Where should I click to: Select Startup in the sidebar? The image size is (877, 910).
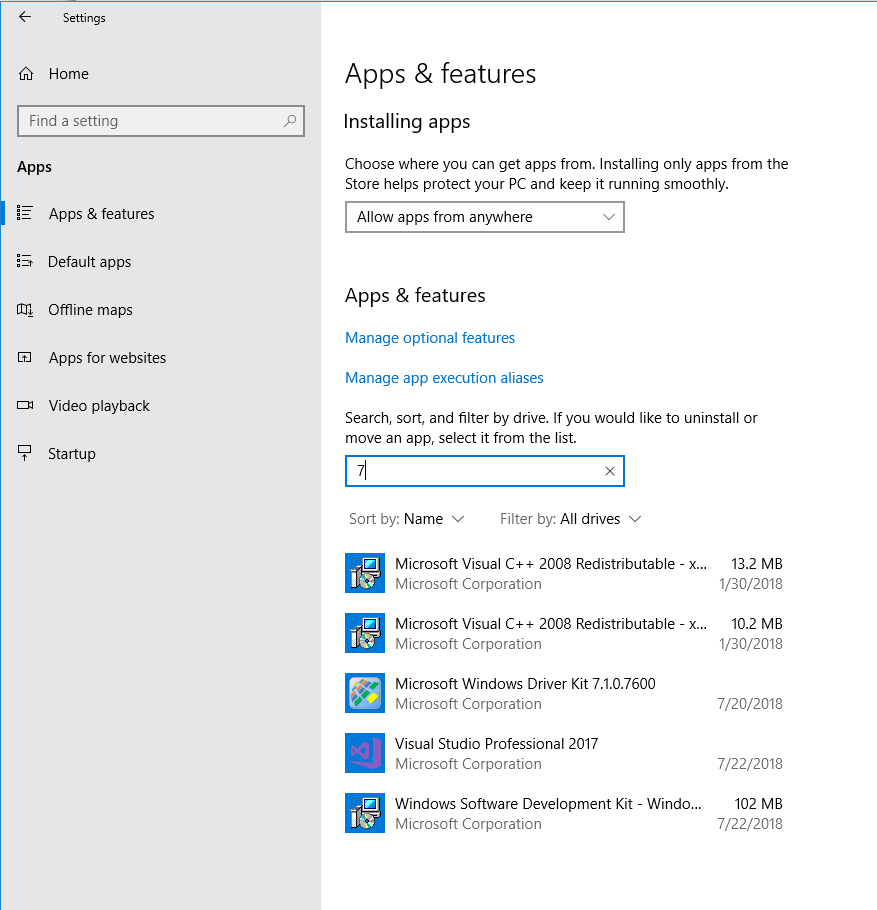click(72, 454)
